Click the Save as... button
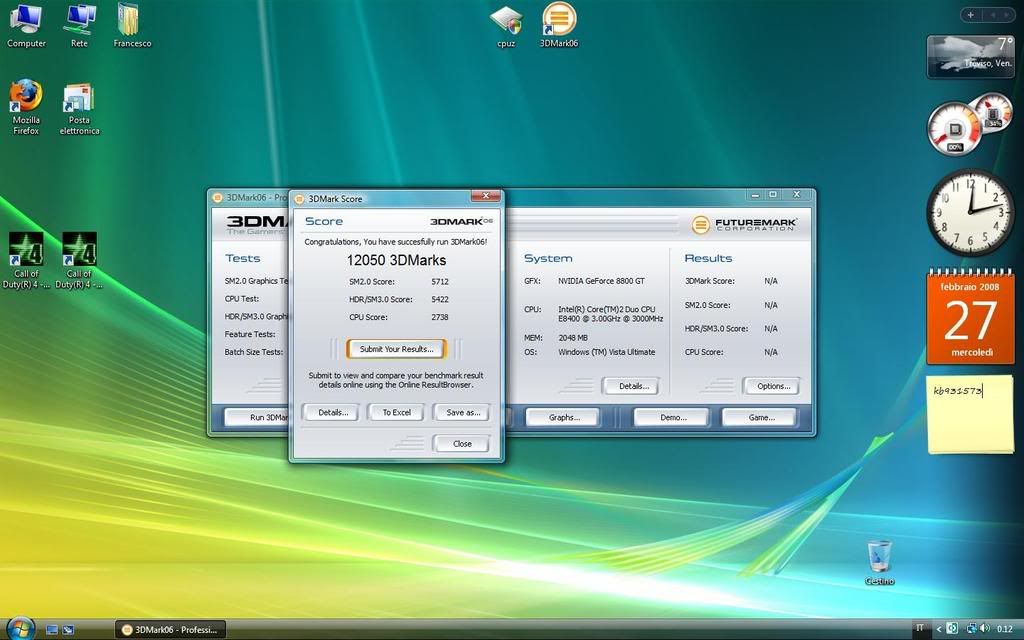Viewport: 1024px width, 640px height. coord(461,412)
